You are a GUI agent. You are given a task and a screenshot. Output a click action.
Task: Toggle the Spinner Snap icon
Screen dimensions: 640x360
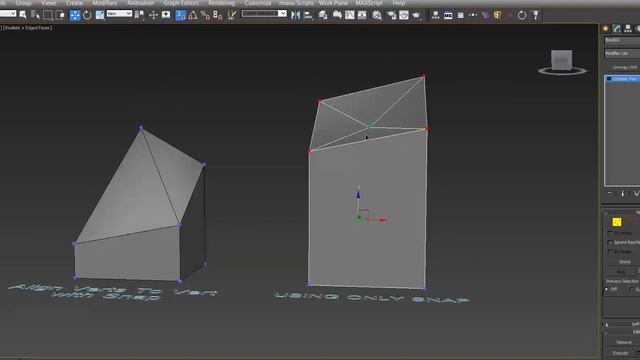[x=218, y=15]
